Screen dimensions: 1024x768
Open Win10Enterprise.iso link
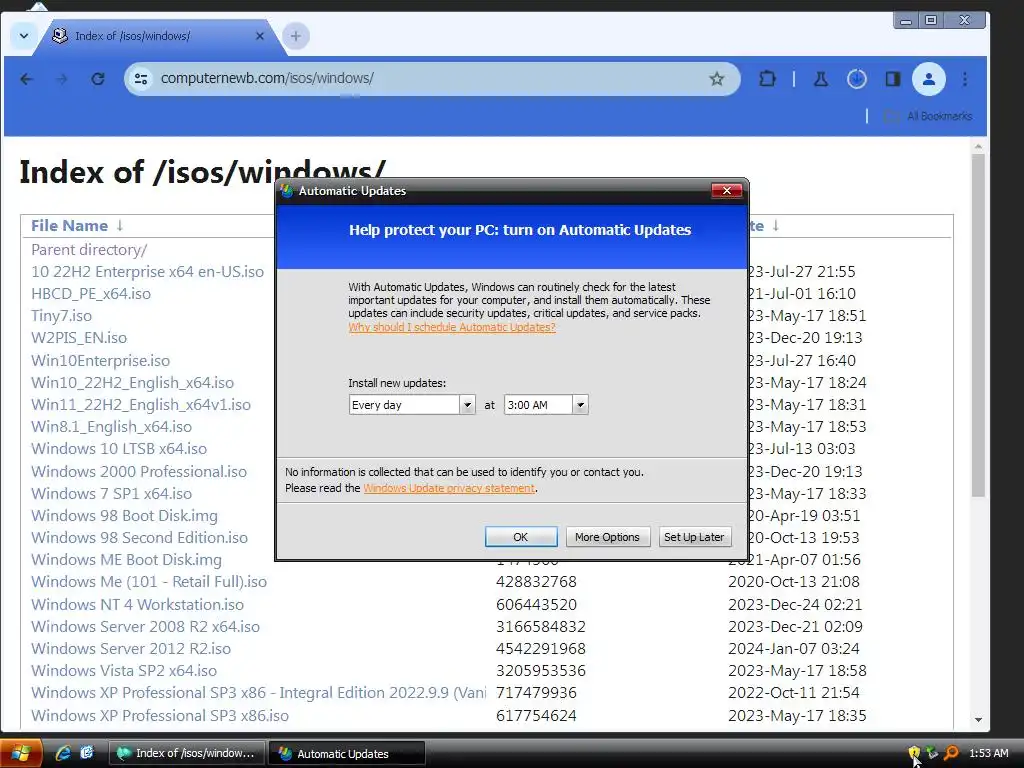coord(101,360)
